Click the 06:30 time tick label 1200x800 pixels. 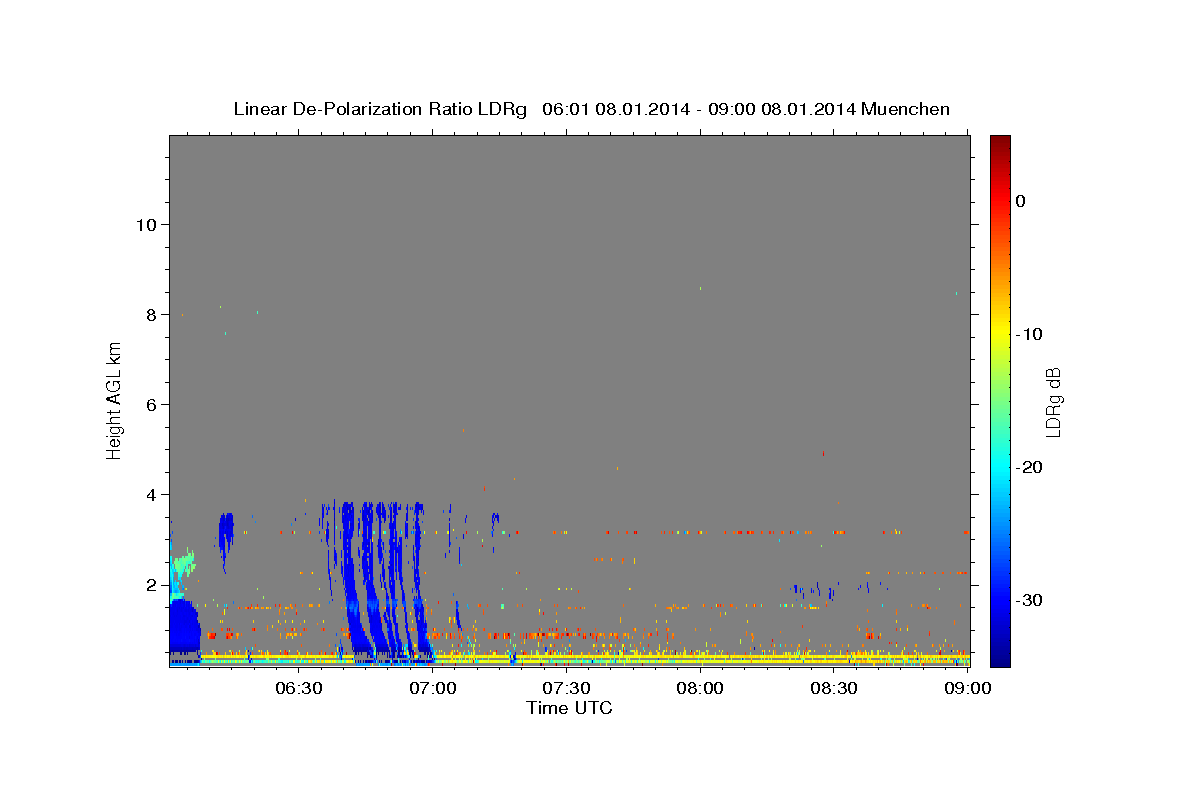click(x=298, y=688)
